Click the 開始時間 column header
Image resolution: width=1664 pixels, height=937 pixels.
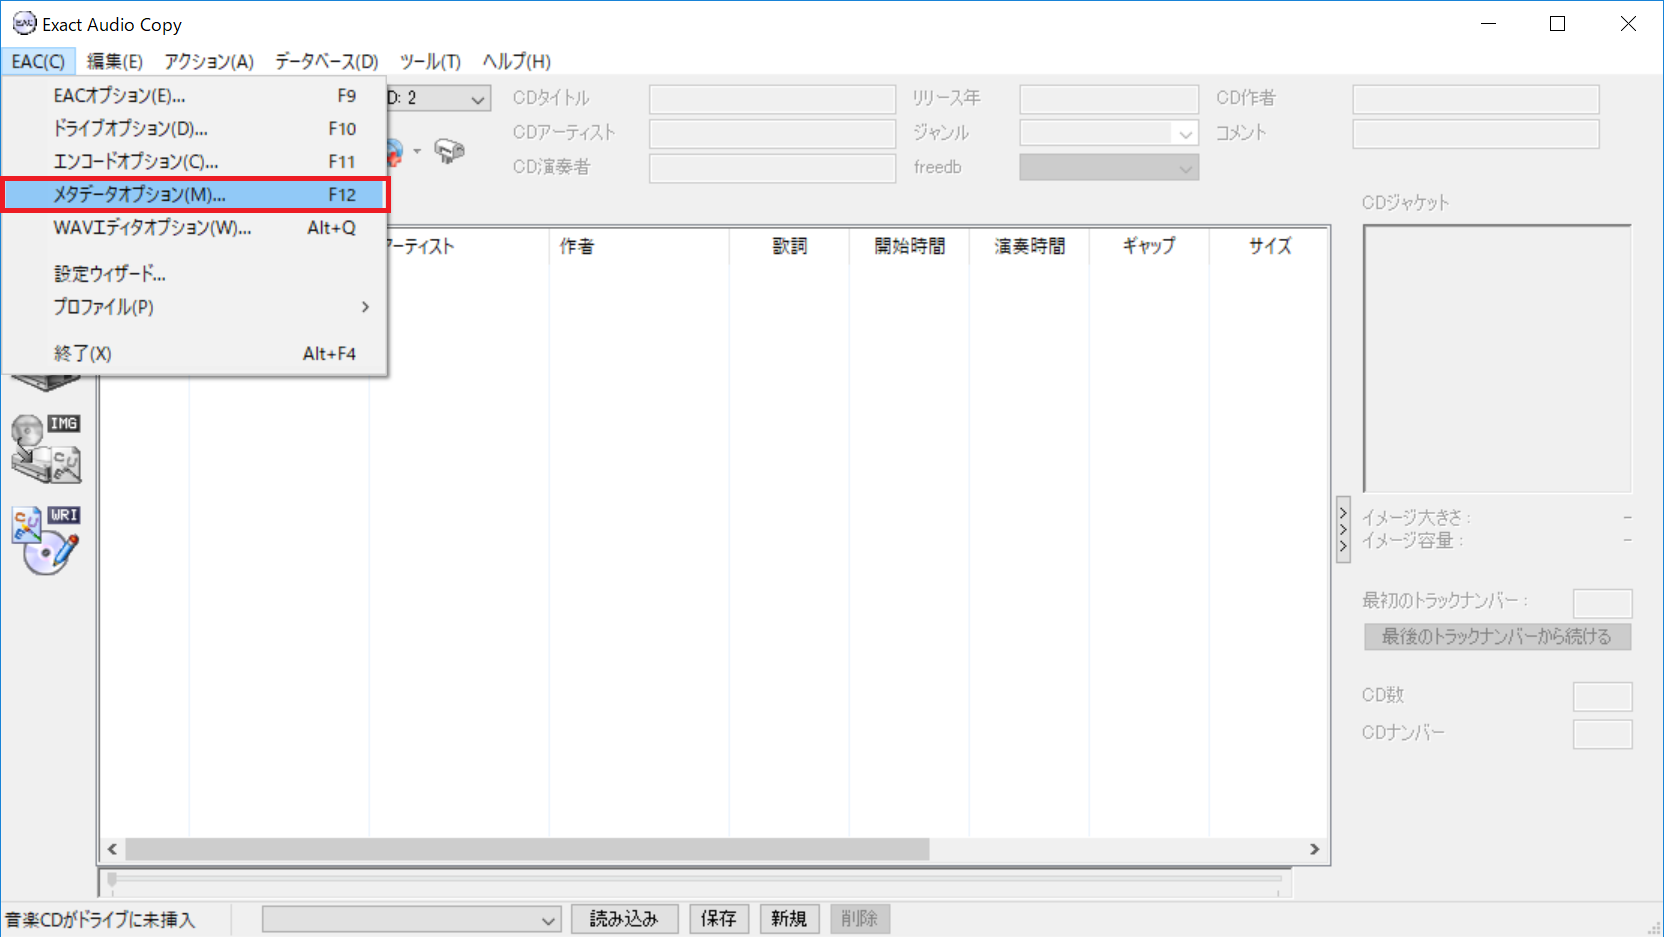coord(909,246)
